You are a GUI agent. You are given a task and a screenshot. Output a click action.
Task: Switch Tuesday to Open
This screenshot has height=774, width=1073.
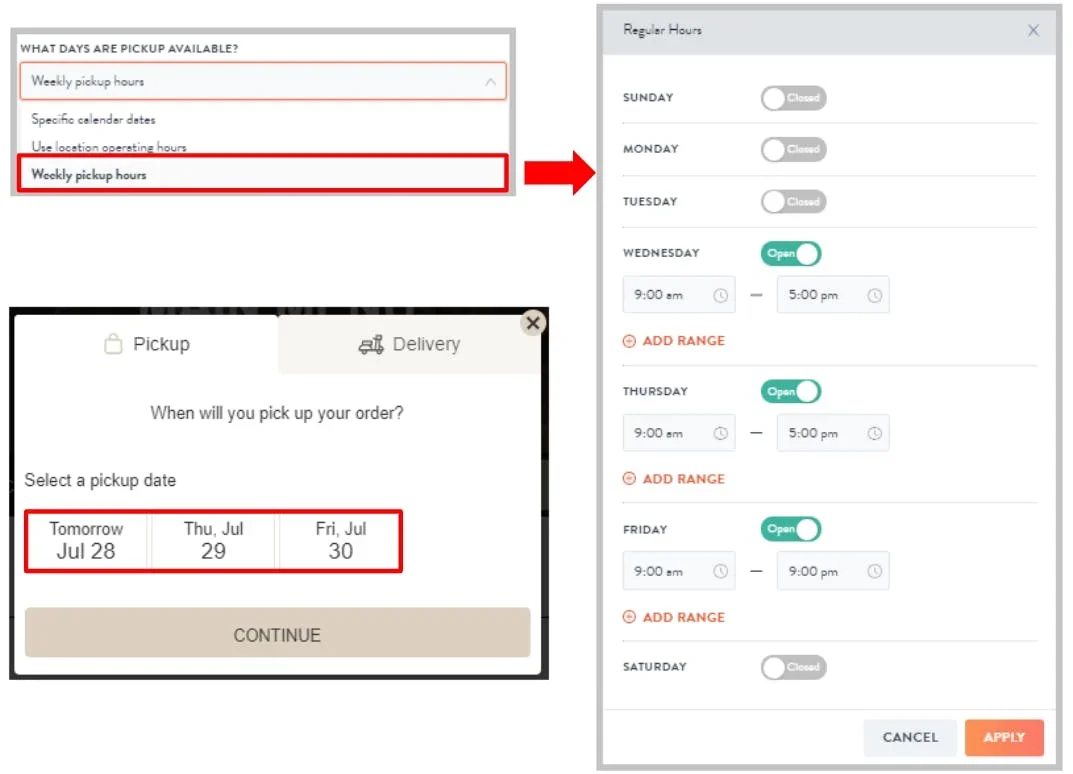pos(793,202)
